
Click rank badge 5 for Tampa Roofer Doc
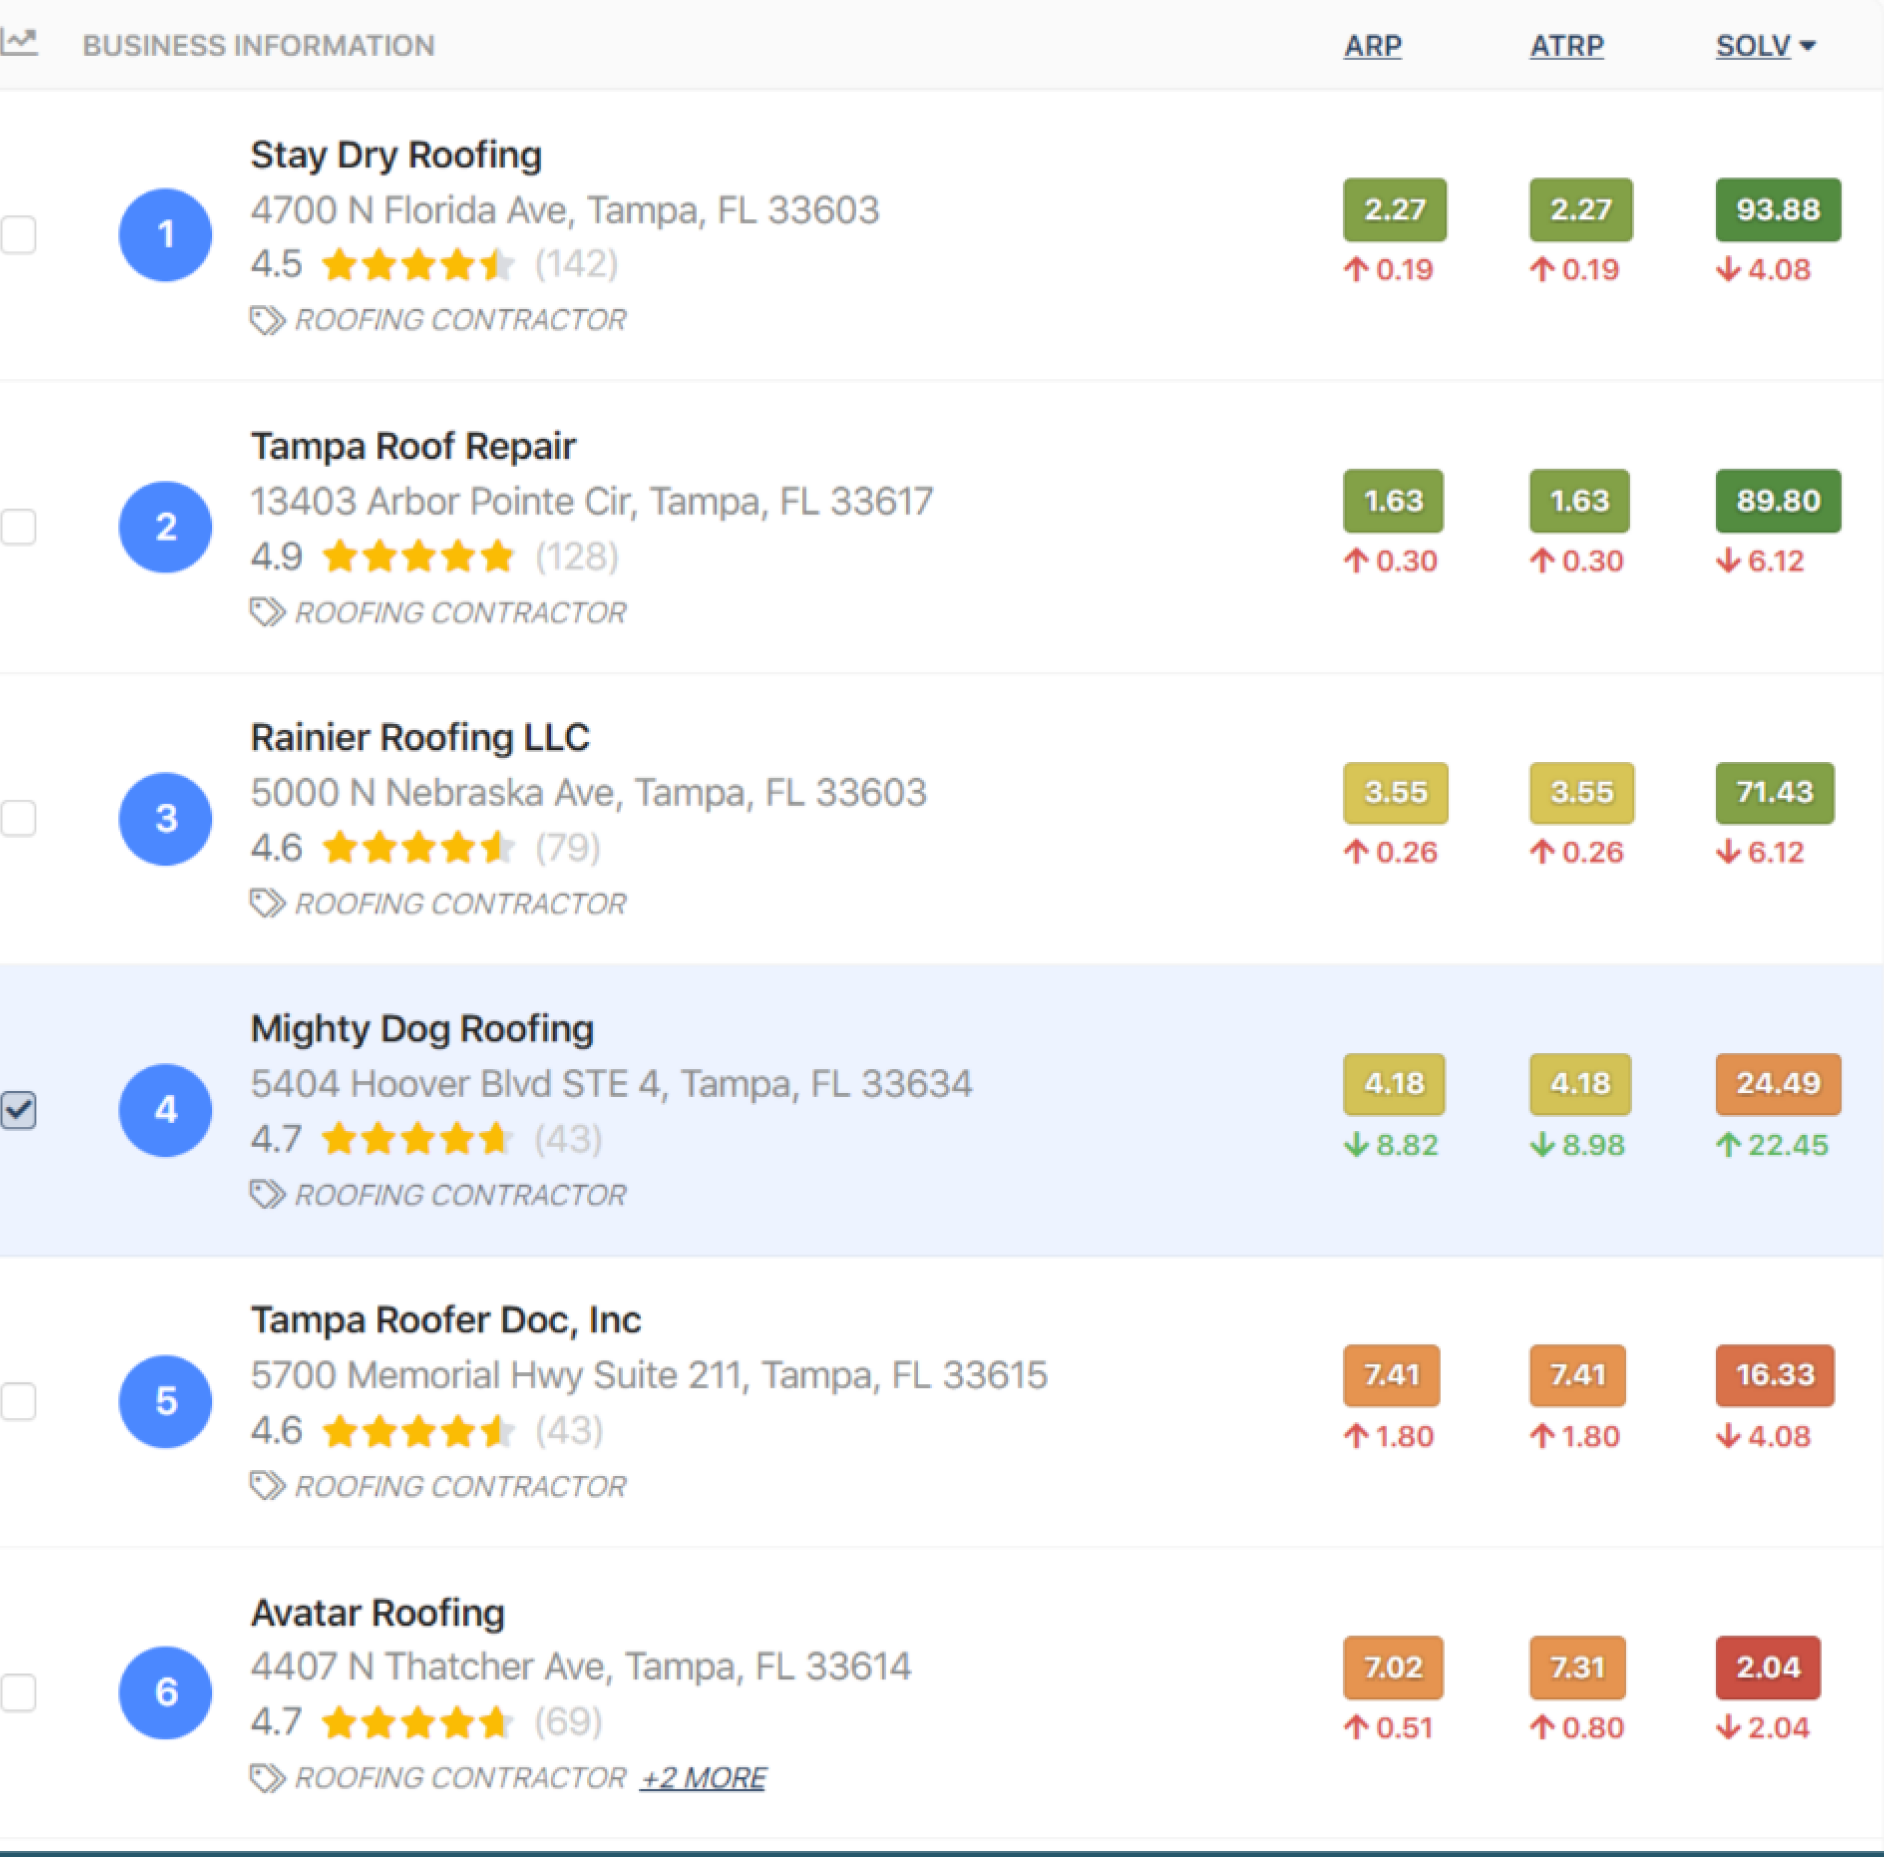tap(165, 1401)
